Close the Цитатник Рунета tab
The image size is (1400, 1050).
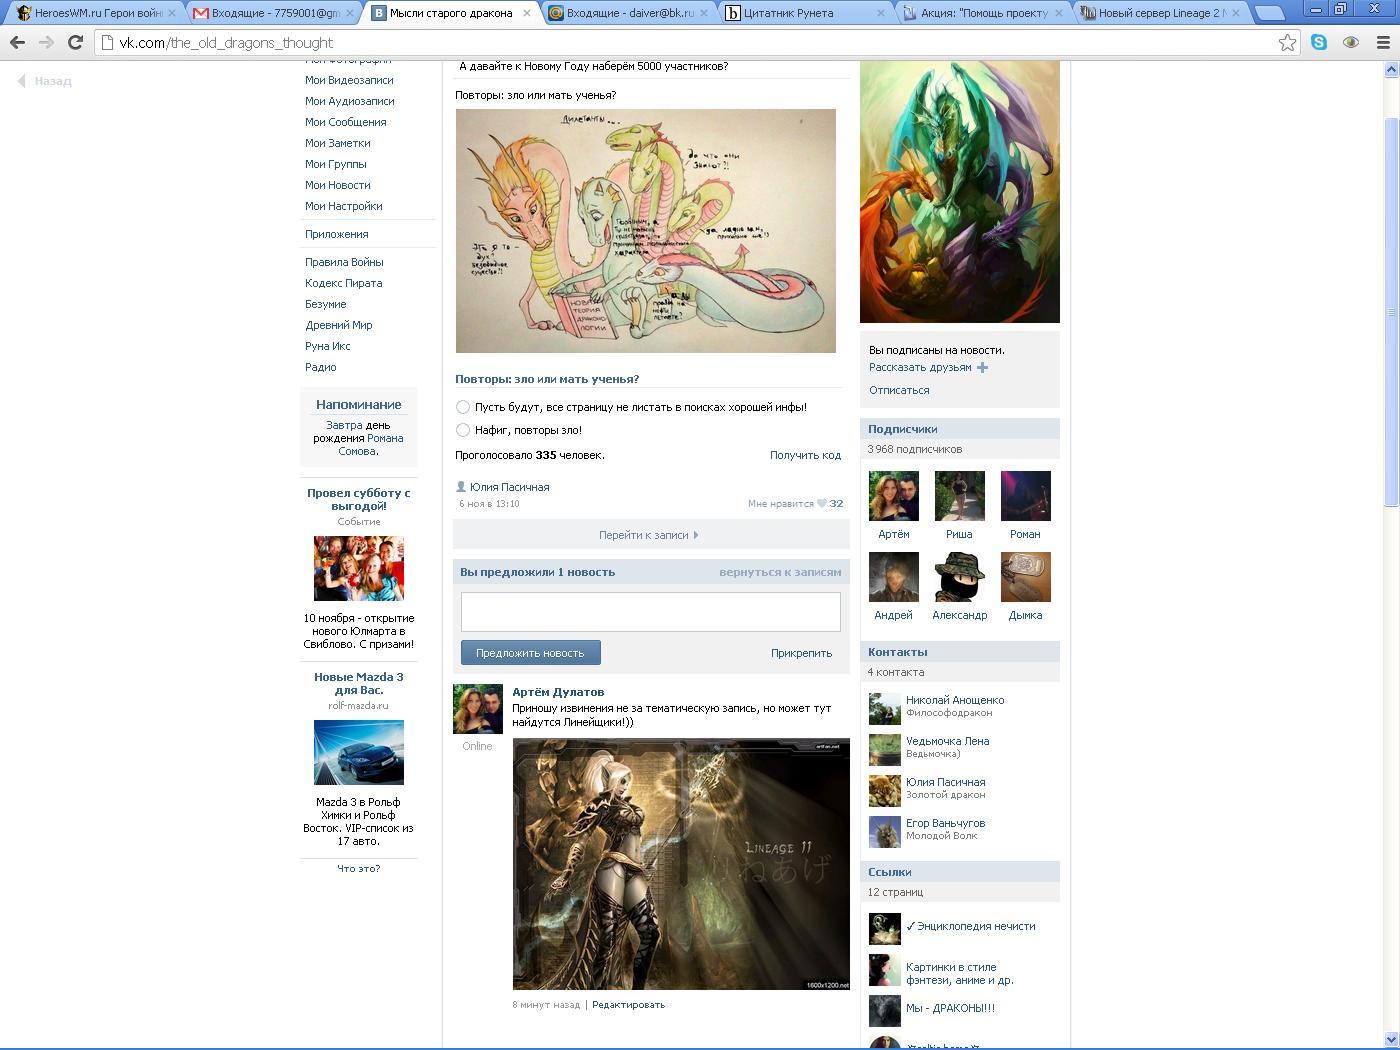click(x=881, y=13)
